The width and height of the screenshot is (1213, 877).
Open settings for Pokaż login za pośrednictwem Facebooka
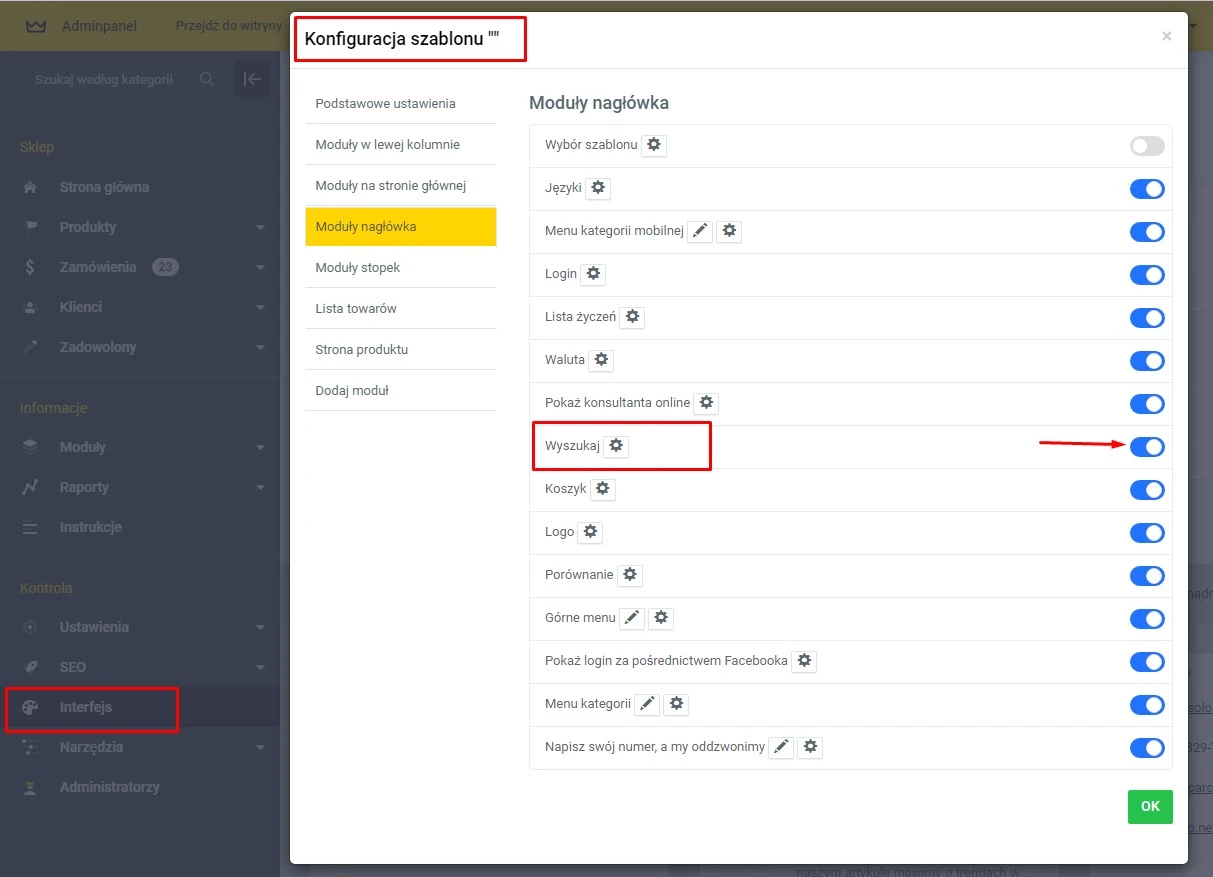click(804, 661)
